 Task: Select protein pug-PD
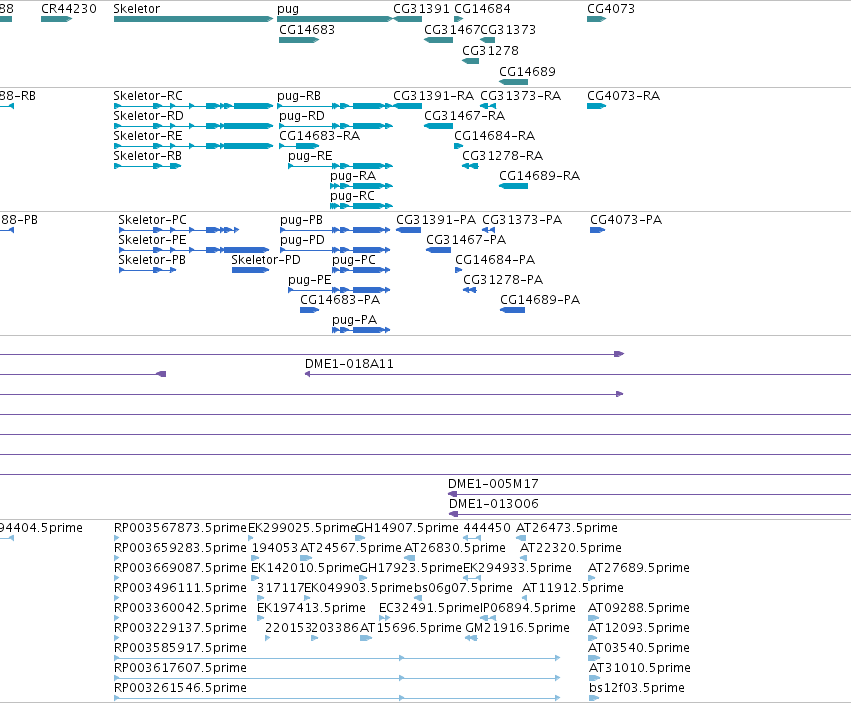pyautogui.click(x=302, y=240)
